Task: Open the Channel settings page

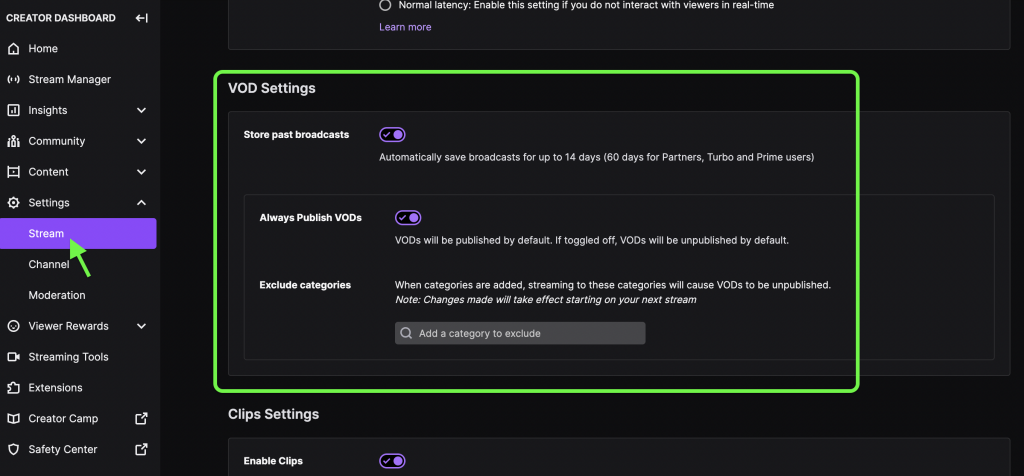Action: click(49, 264)
